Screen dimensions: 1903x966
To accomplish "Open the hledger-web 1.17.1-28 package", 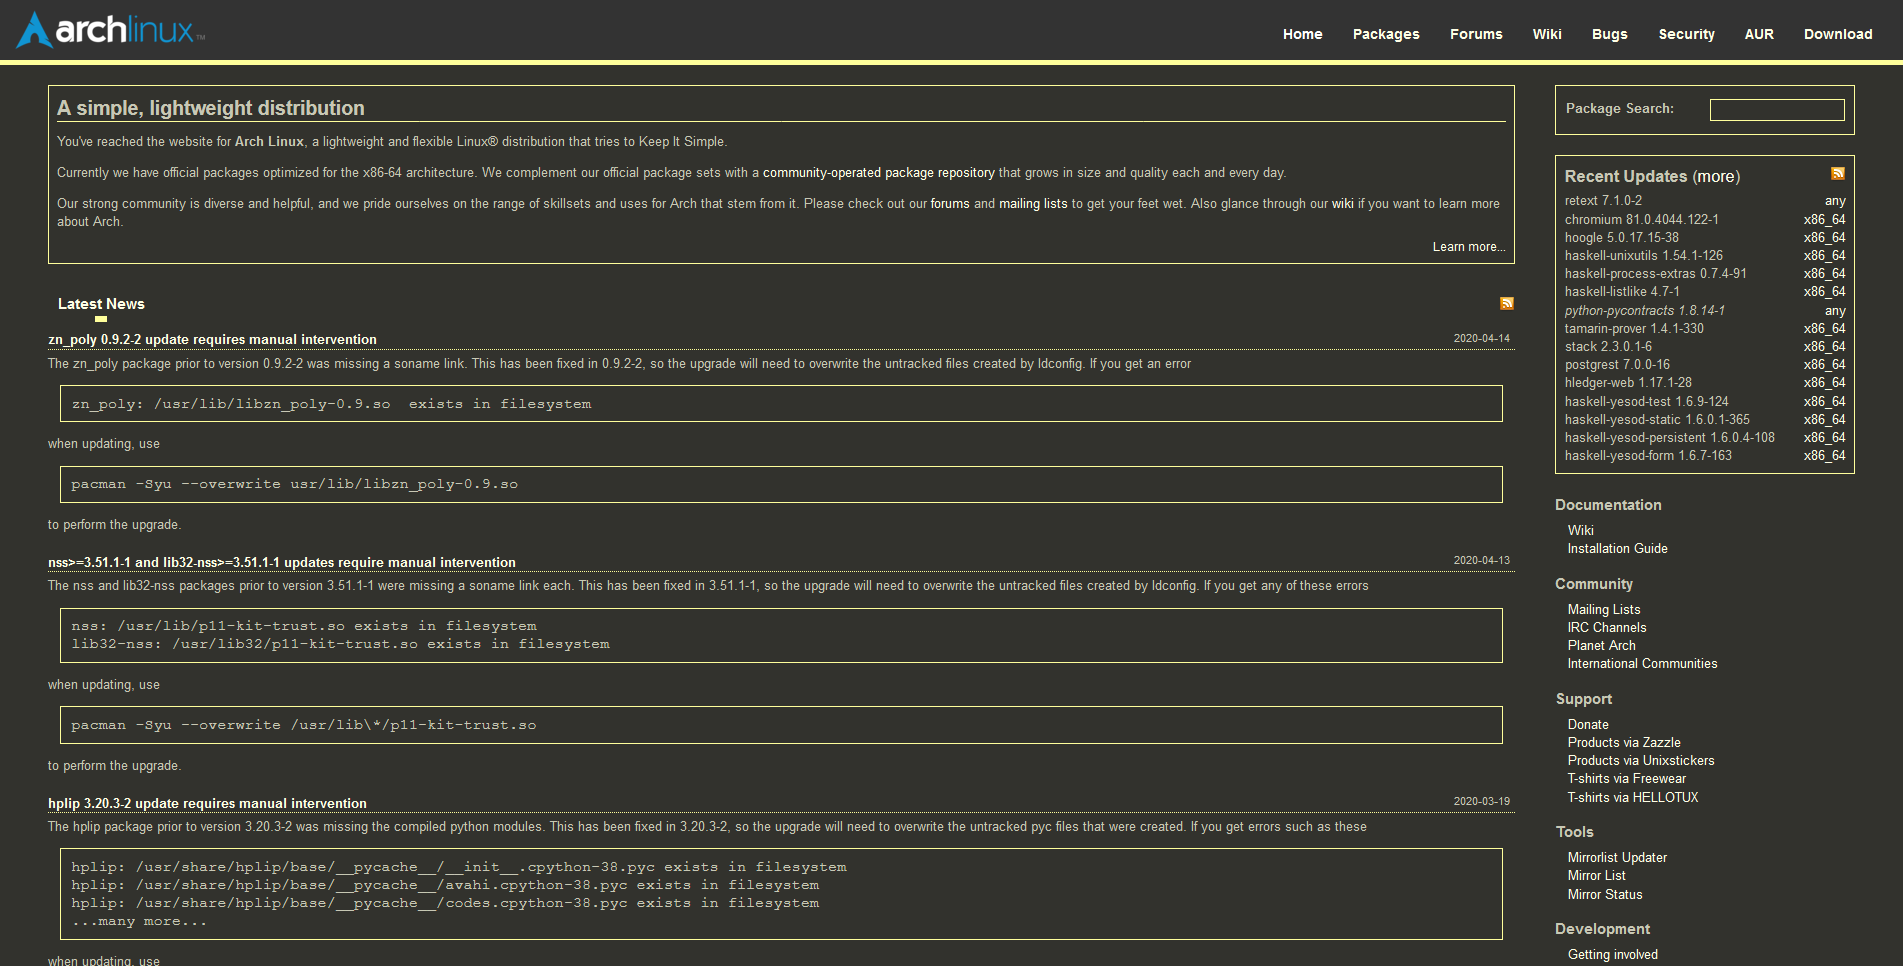I will pos(1628,383).
